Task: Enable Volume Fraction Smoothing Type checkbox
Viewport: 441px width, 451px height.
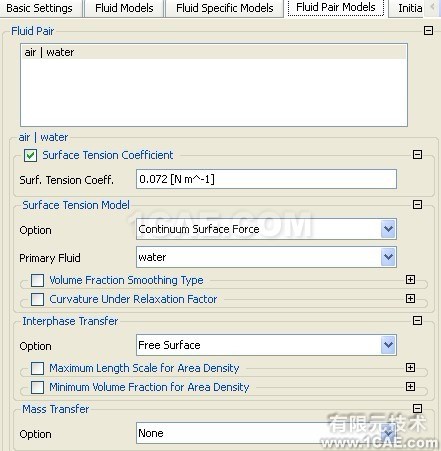Action: [37, 280]
